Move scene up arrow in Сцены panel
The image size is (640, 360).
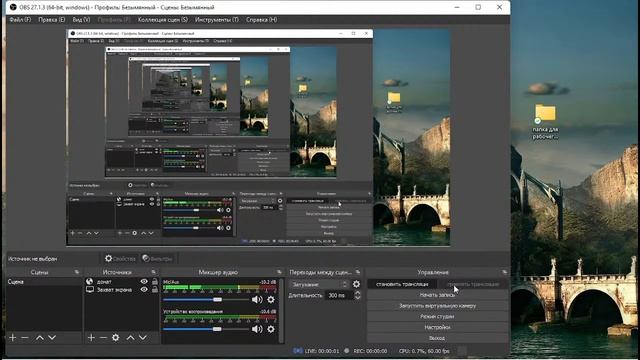tap(40, 338)
